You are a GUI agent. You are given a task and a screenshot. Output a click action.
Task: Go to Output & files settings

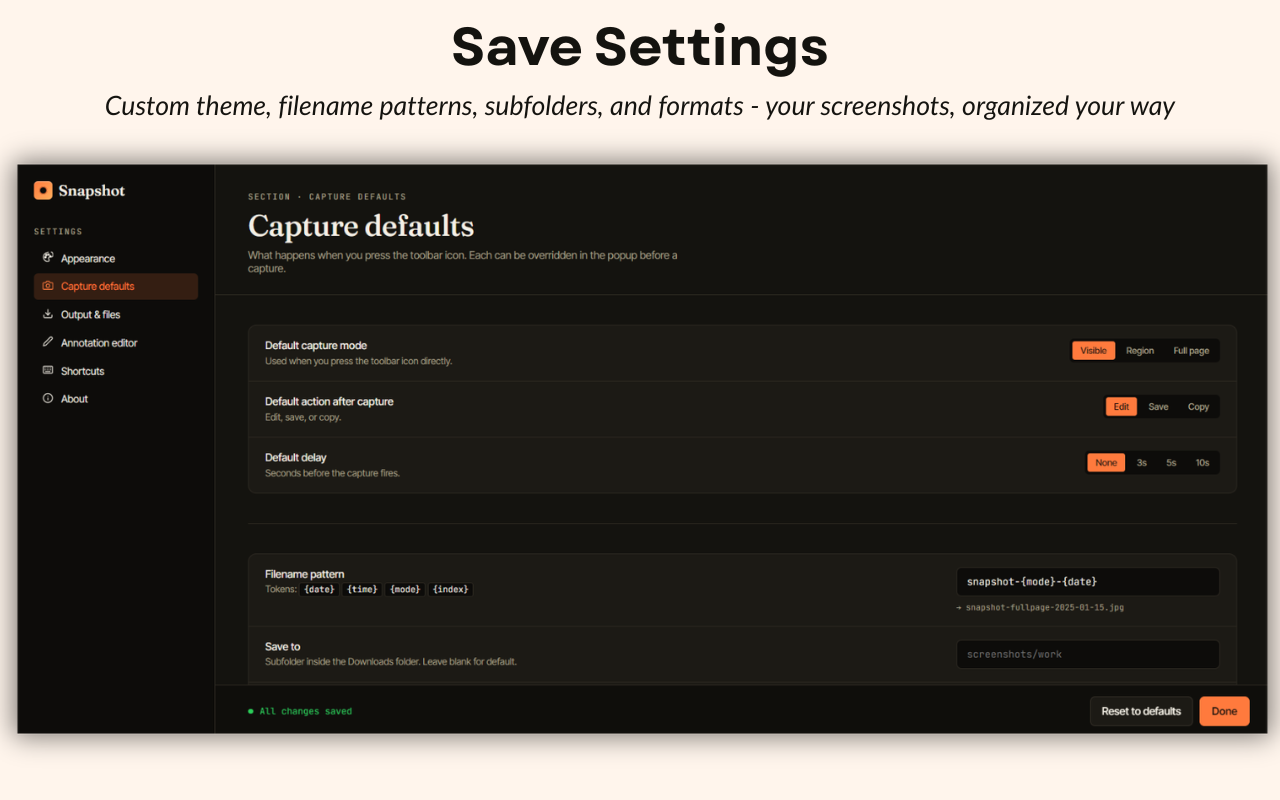coord(116,314)
